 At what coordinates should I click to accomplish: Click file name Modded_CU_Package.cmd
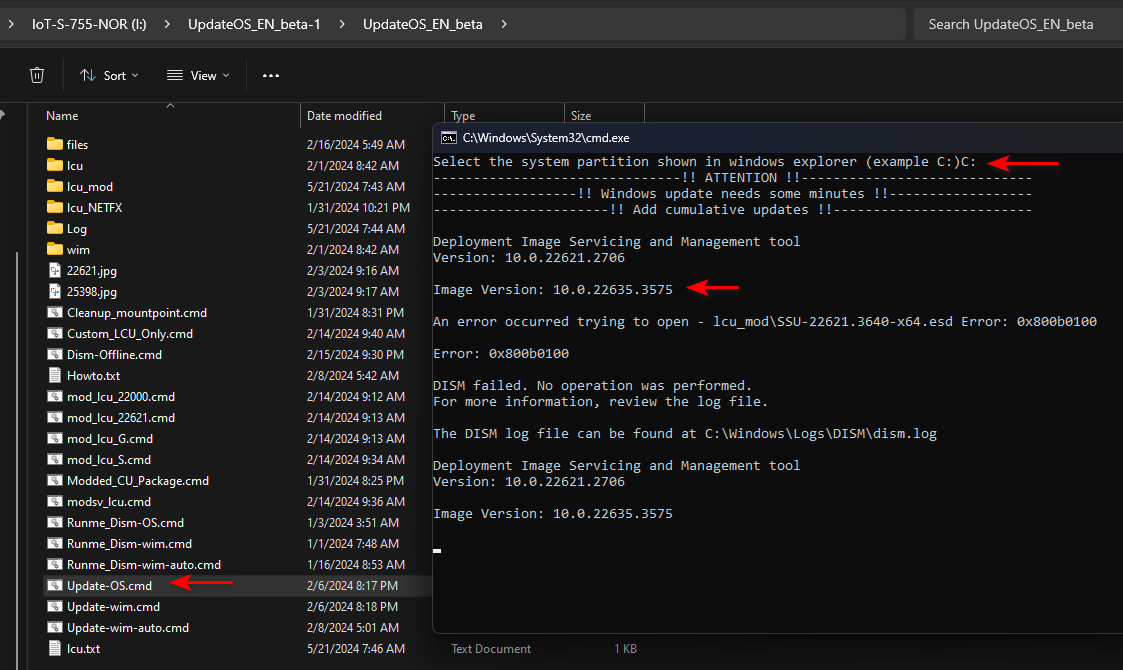click(138, 481)
